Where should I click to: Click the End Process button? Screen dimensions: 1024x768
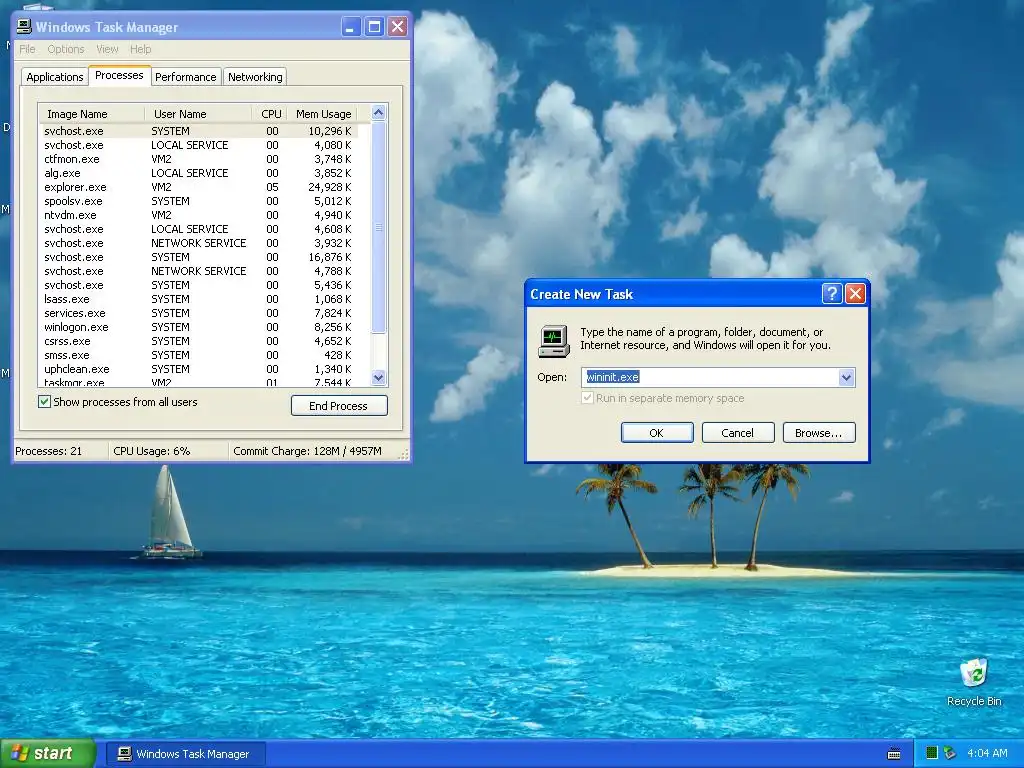pyautogui.click(x=339, y=406)
